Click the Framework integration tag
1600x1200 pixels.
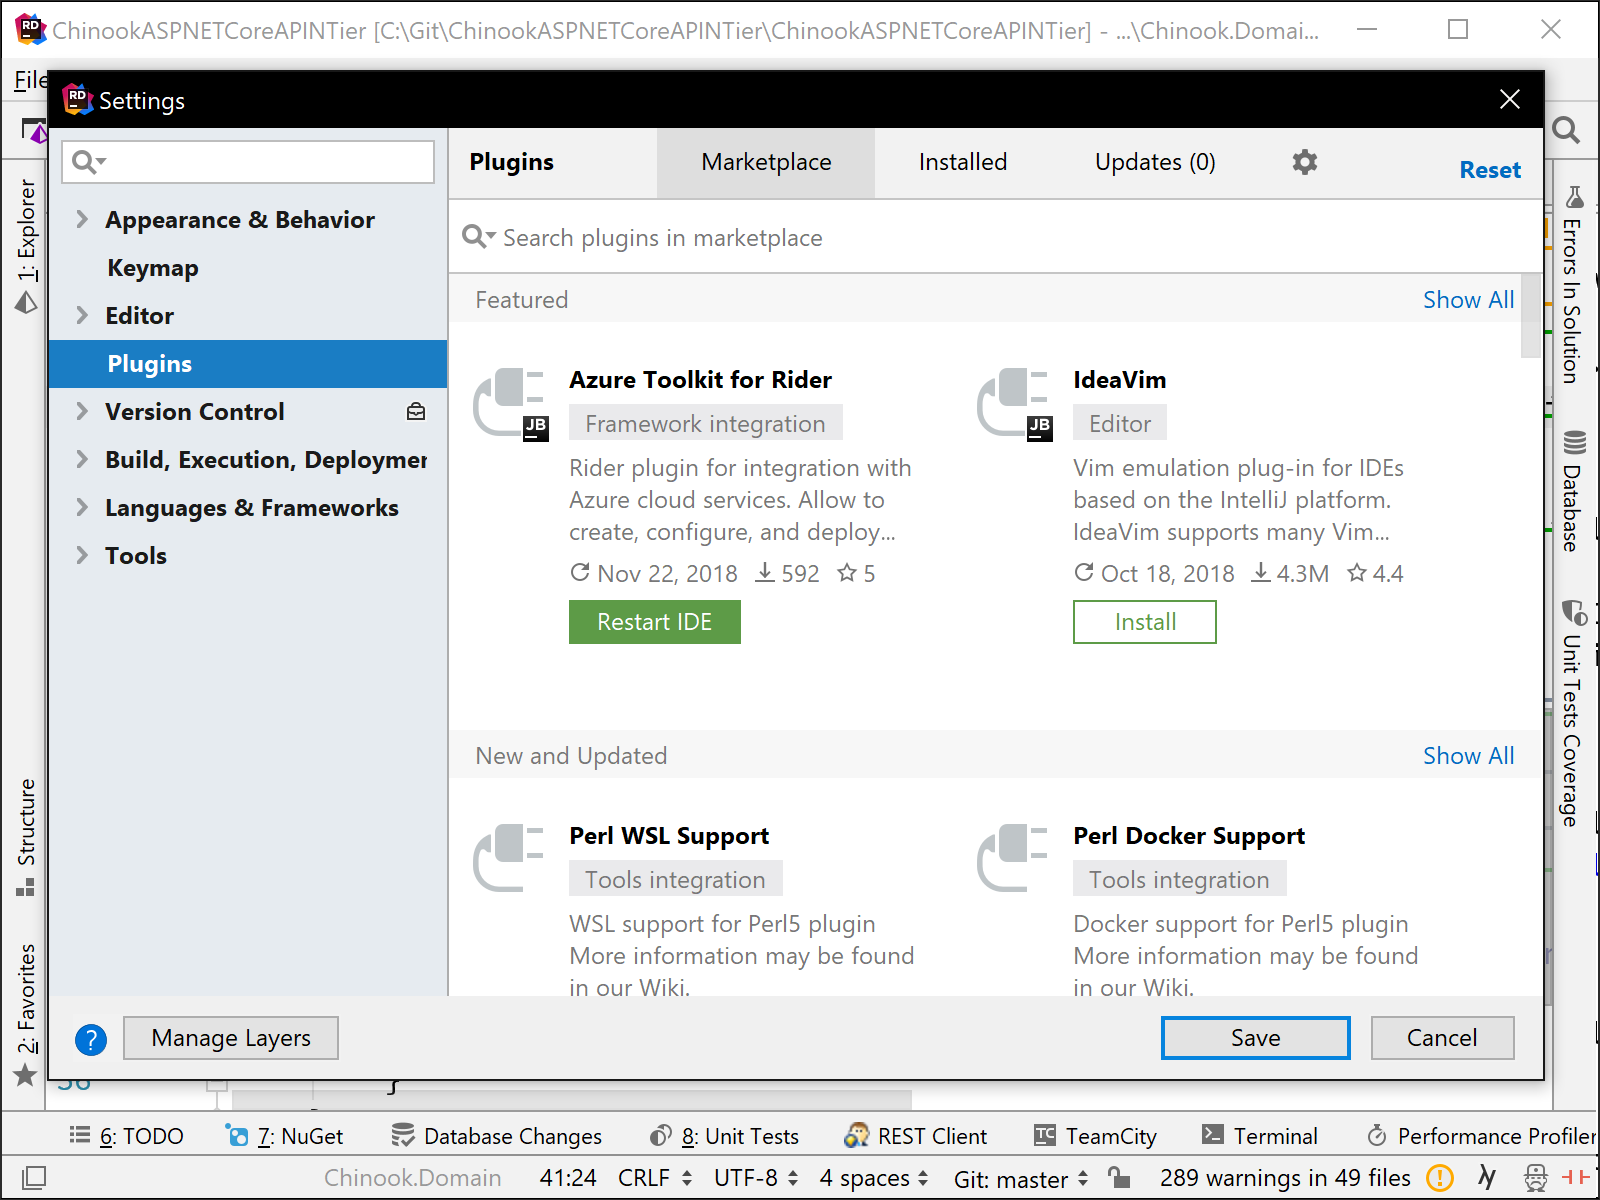pyautogui.click(x=705, y=423)
